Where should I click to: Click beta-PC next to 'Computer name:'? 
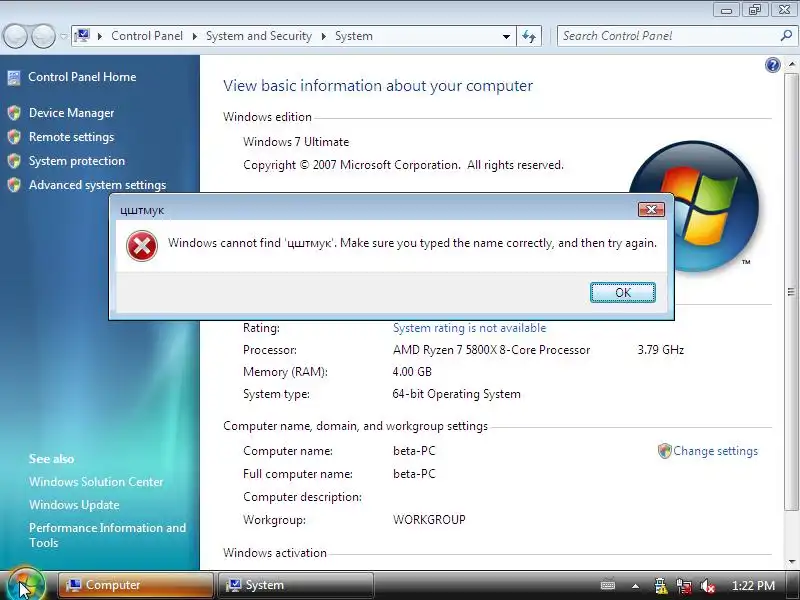click(x=414, y=451)
